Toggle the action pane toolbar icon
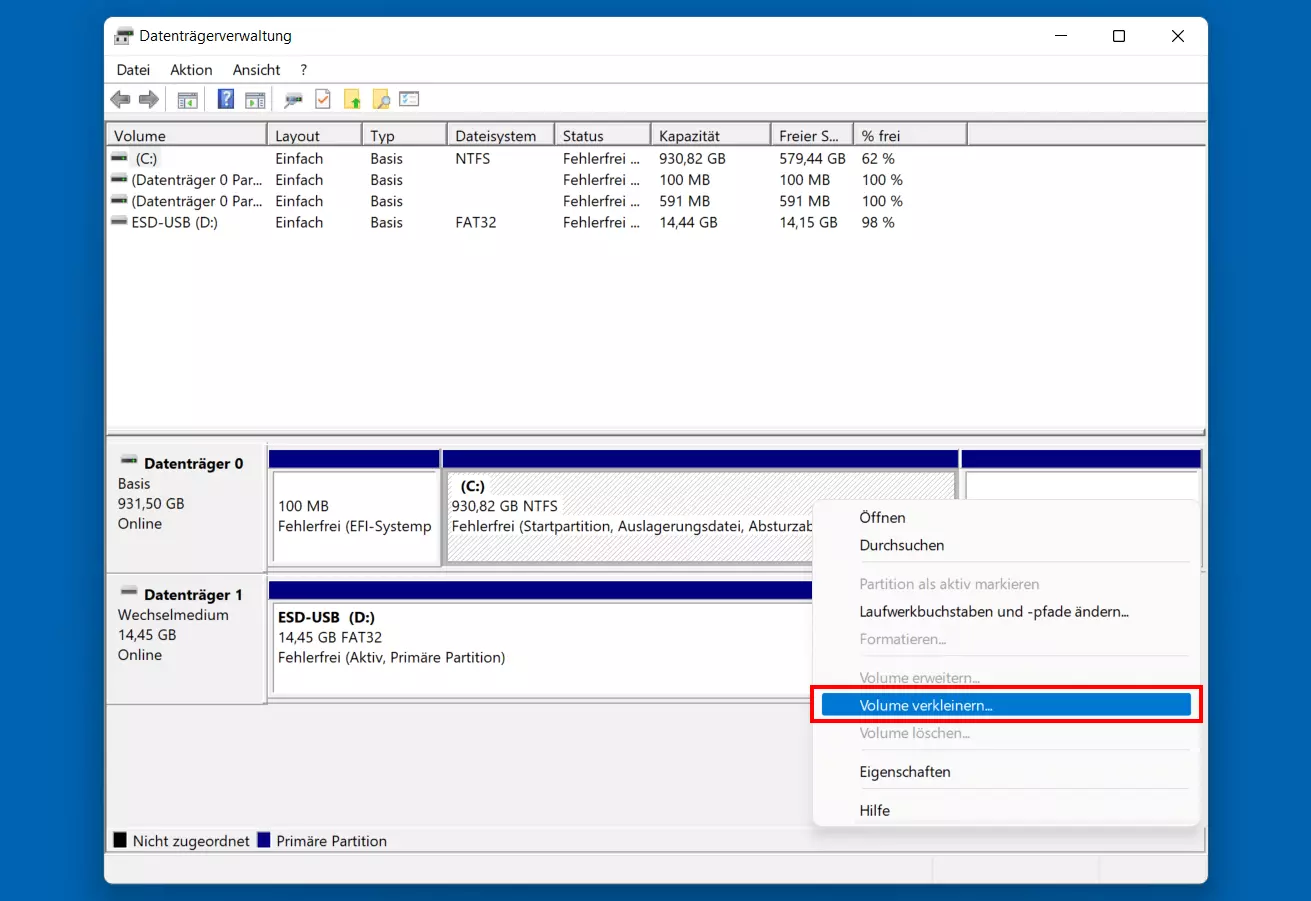The height and width of the screenshot is (901, 1311). (255, 99)
